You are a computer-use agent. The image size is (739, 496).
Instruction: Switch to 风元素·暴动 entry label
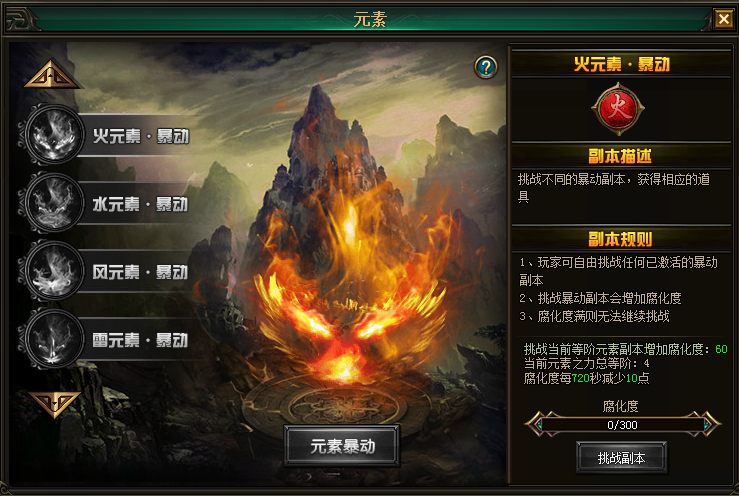coord(140,272)
